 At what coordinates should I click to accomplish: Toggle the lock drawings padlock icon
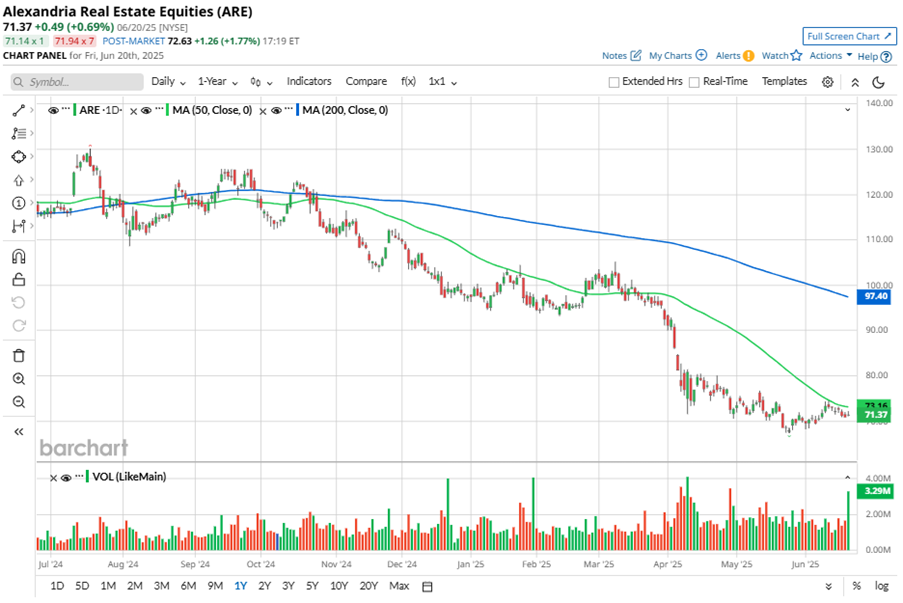pyautogui.click(x=18, y=280)
